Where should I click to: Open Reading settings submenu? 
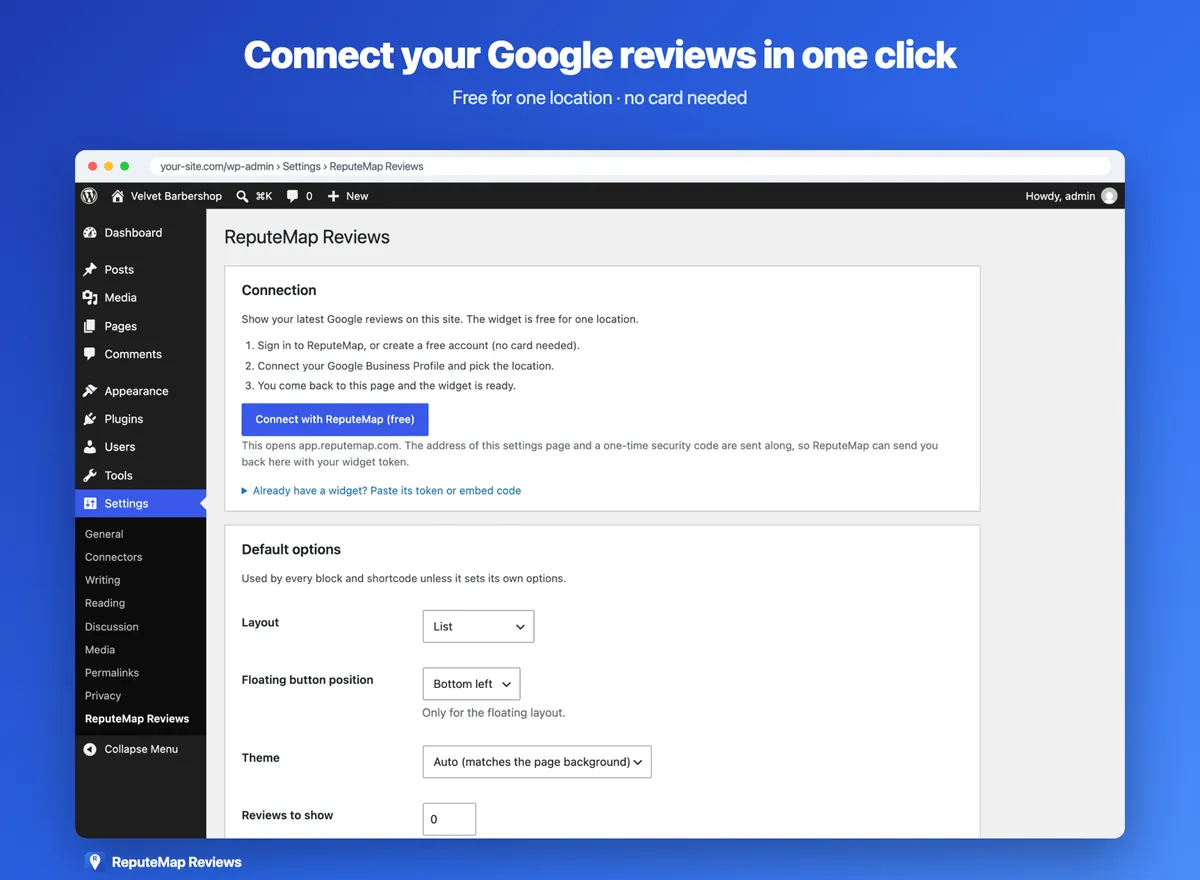tap(105, 603)
